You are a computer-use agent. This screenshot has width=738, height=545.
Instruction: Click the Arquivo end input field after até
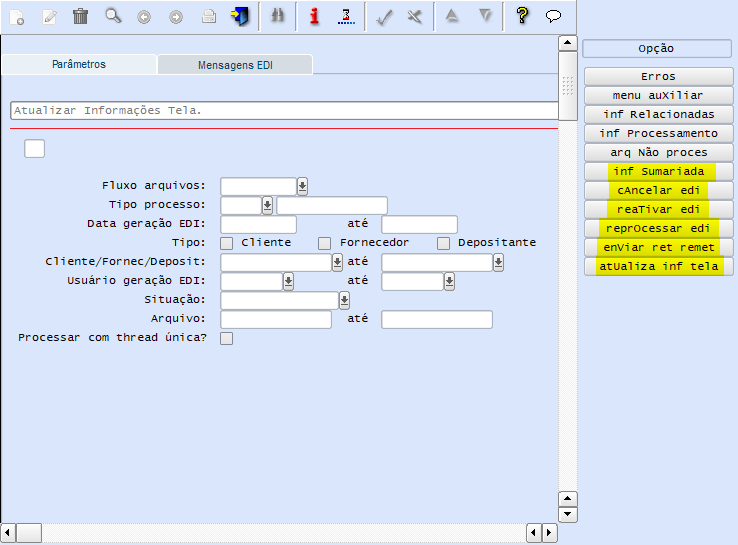click(x=437, y=319)
